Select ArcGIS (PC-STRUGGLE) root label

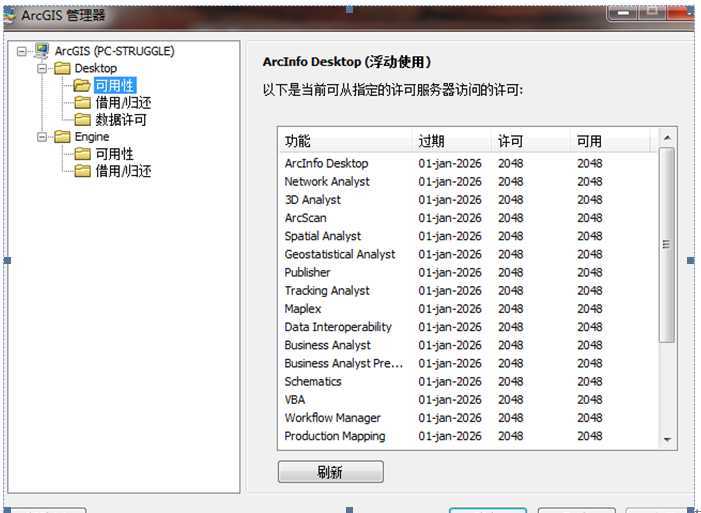point(114,51)
